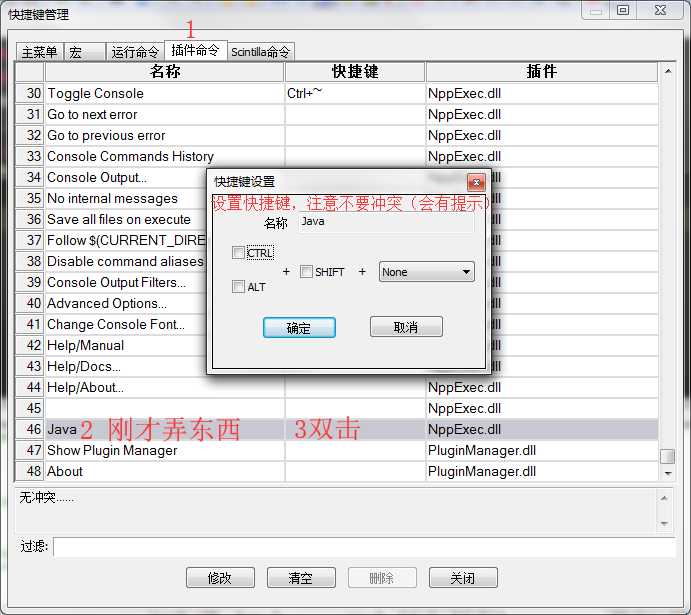Image resolution: width=691 pixels, height=615 pixels.
Task: Maximize the 快捷键管理 window
Action: point(623,10)
